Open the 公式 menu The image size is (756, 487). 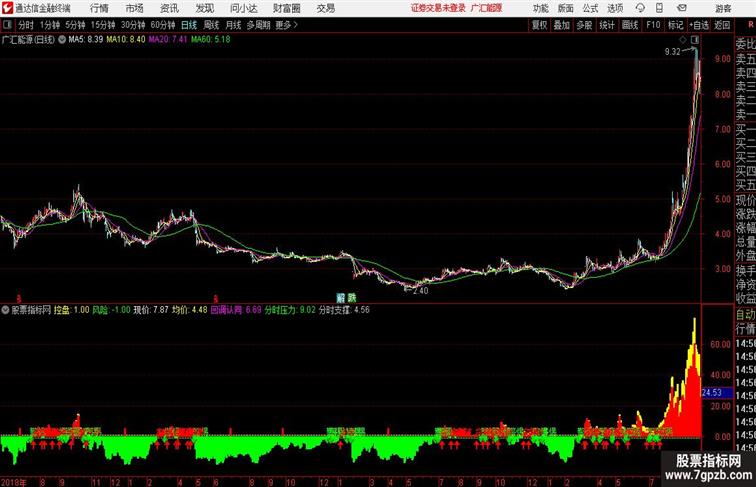[x=590, y=8]
